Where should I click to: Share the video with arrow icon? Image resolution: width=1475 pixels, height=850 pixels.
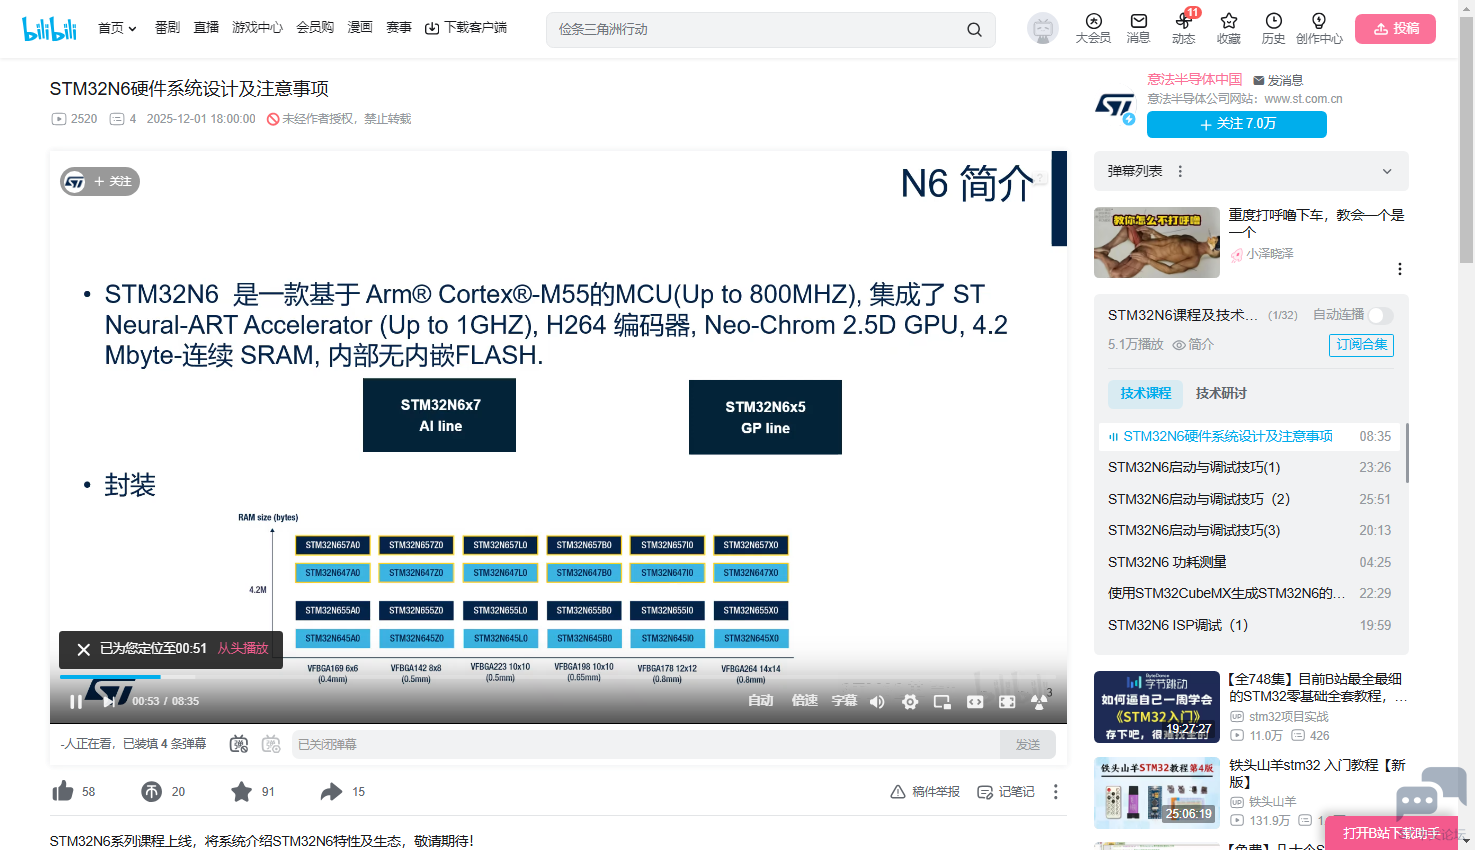[x=331, y=792]
